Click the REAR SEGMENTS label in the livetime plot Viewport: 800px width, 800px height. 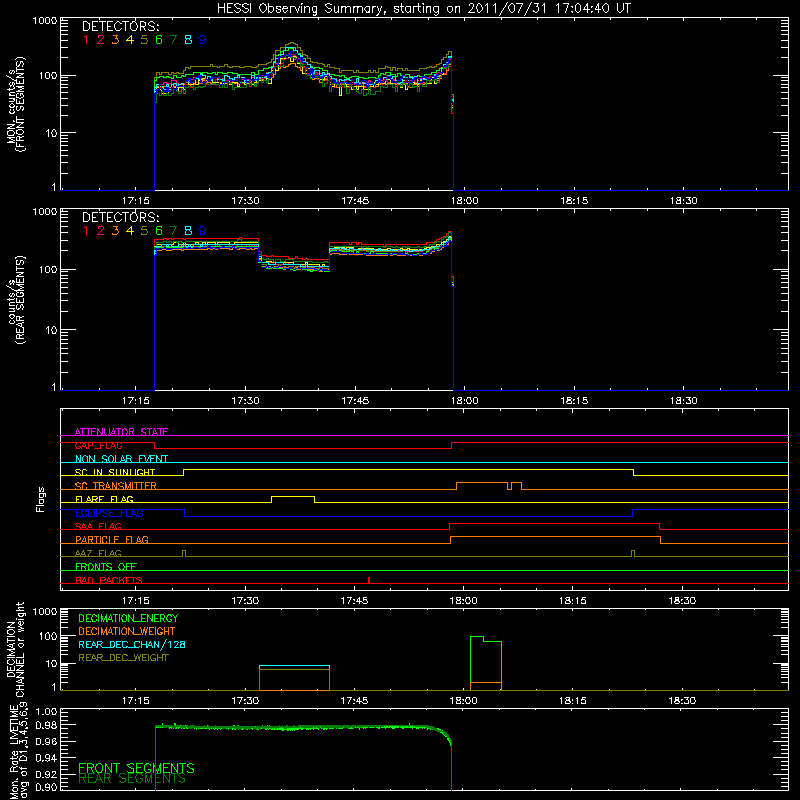[x=132, y=779]
